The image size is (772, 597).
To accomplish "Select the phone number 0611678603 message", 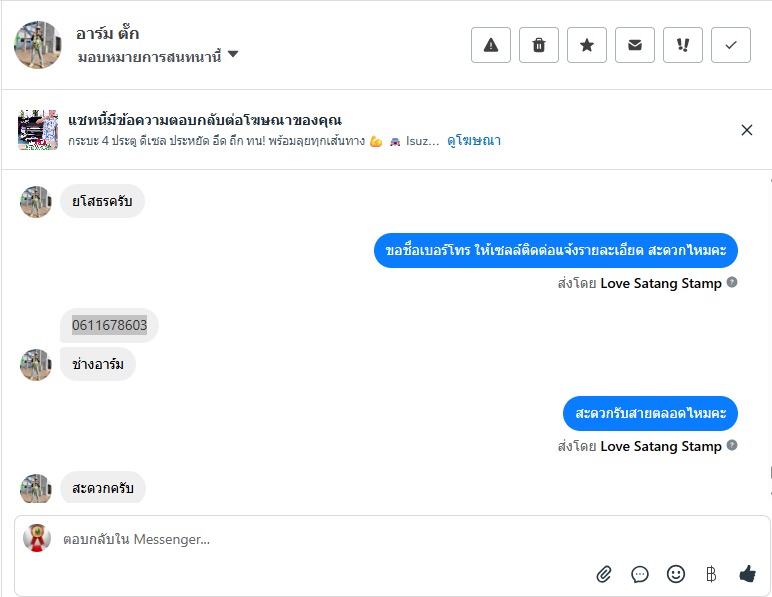I will [x=110, y=325].
